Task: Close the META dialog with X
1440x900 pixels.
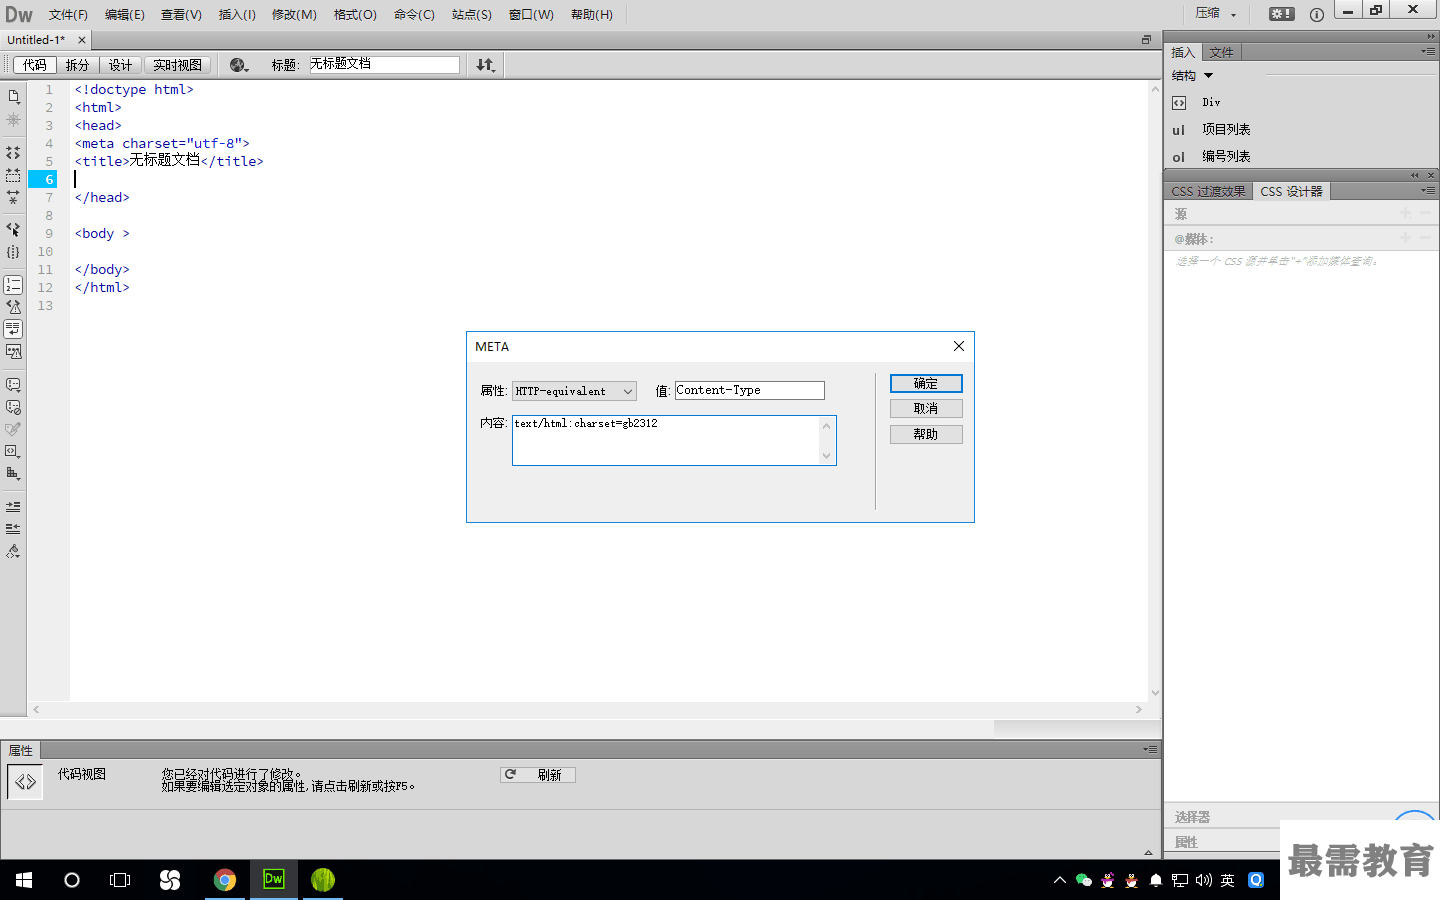Action: point(959,346)
